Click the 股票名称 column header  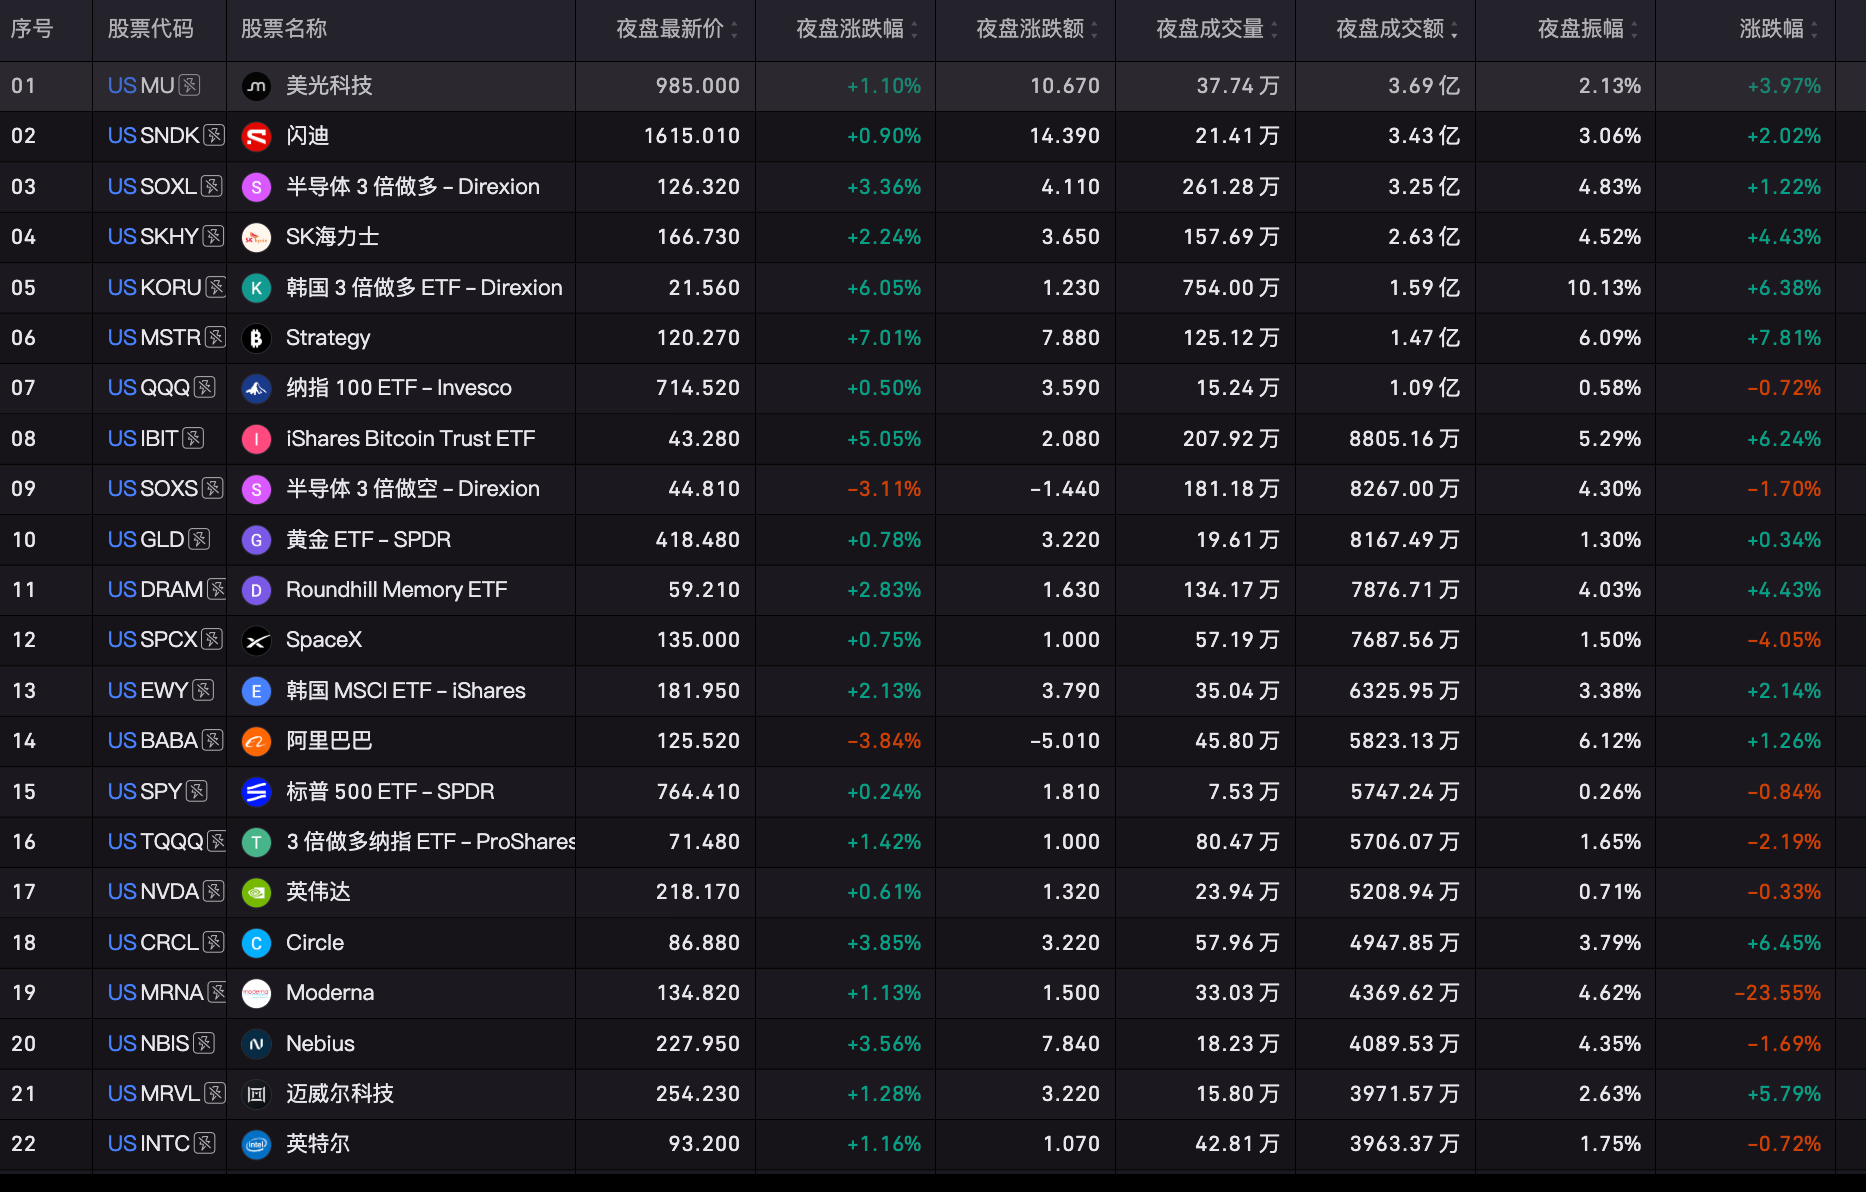pos(284,29)
